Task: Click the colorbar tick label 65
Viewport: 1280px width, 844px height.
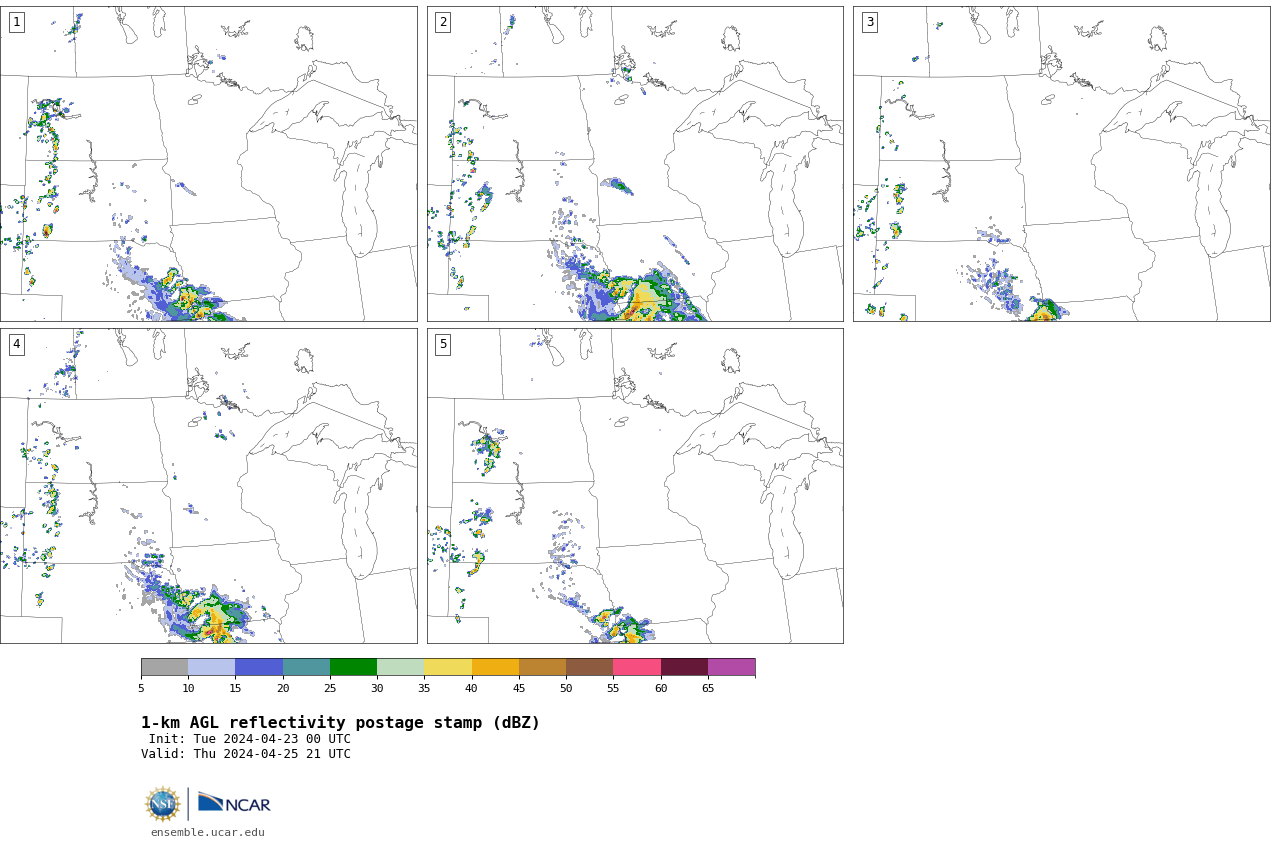Action: (x=708, y=688)
